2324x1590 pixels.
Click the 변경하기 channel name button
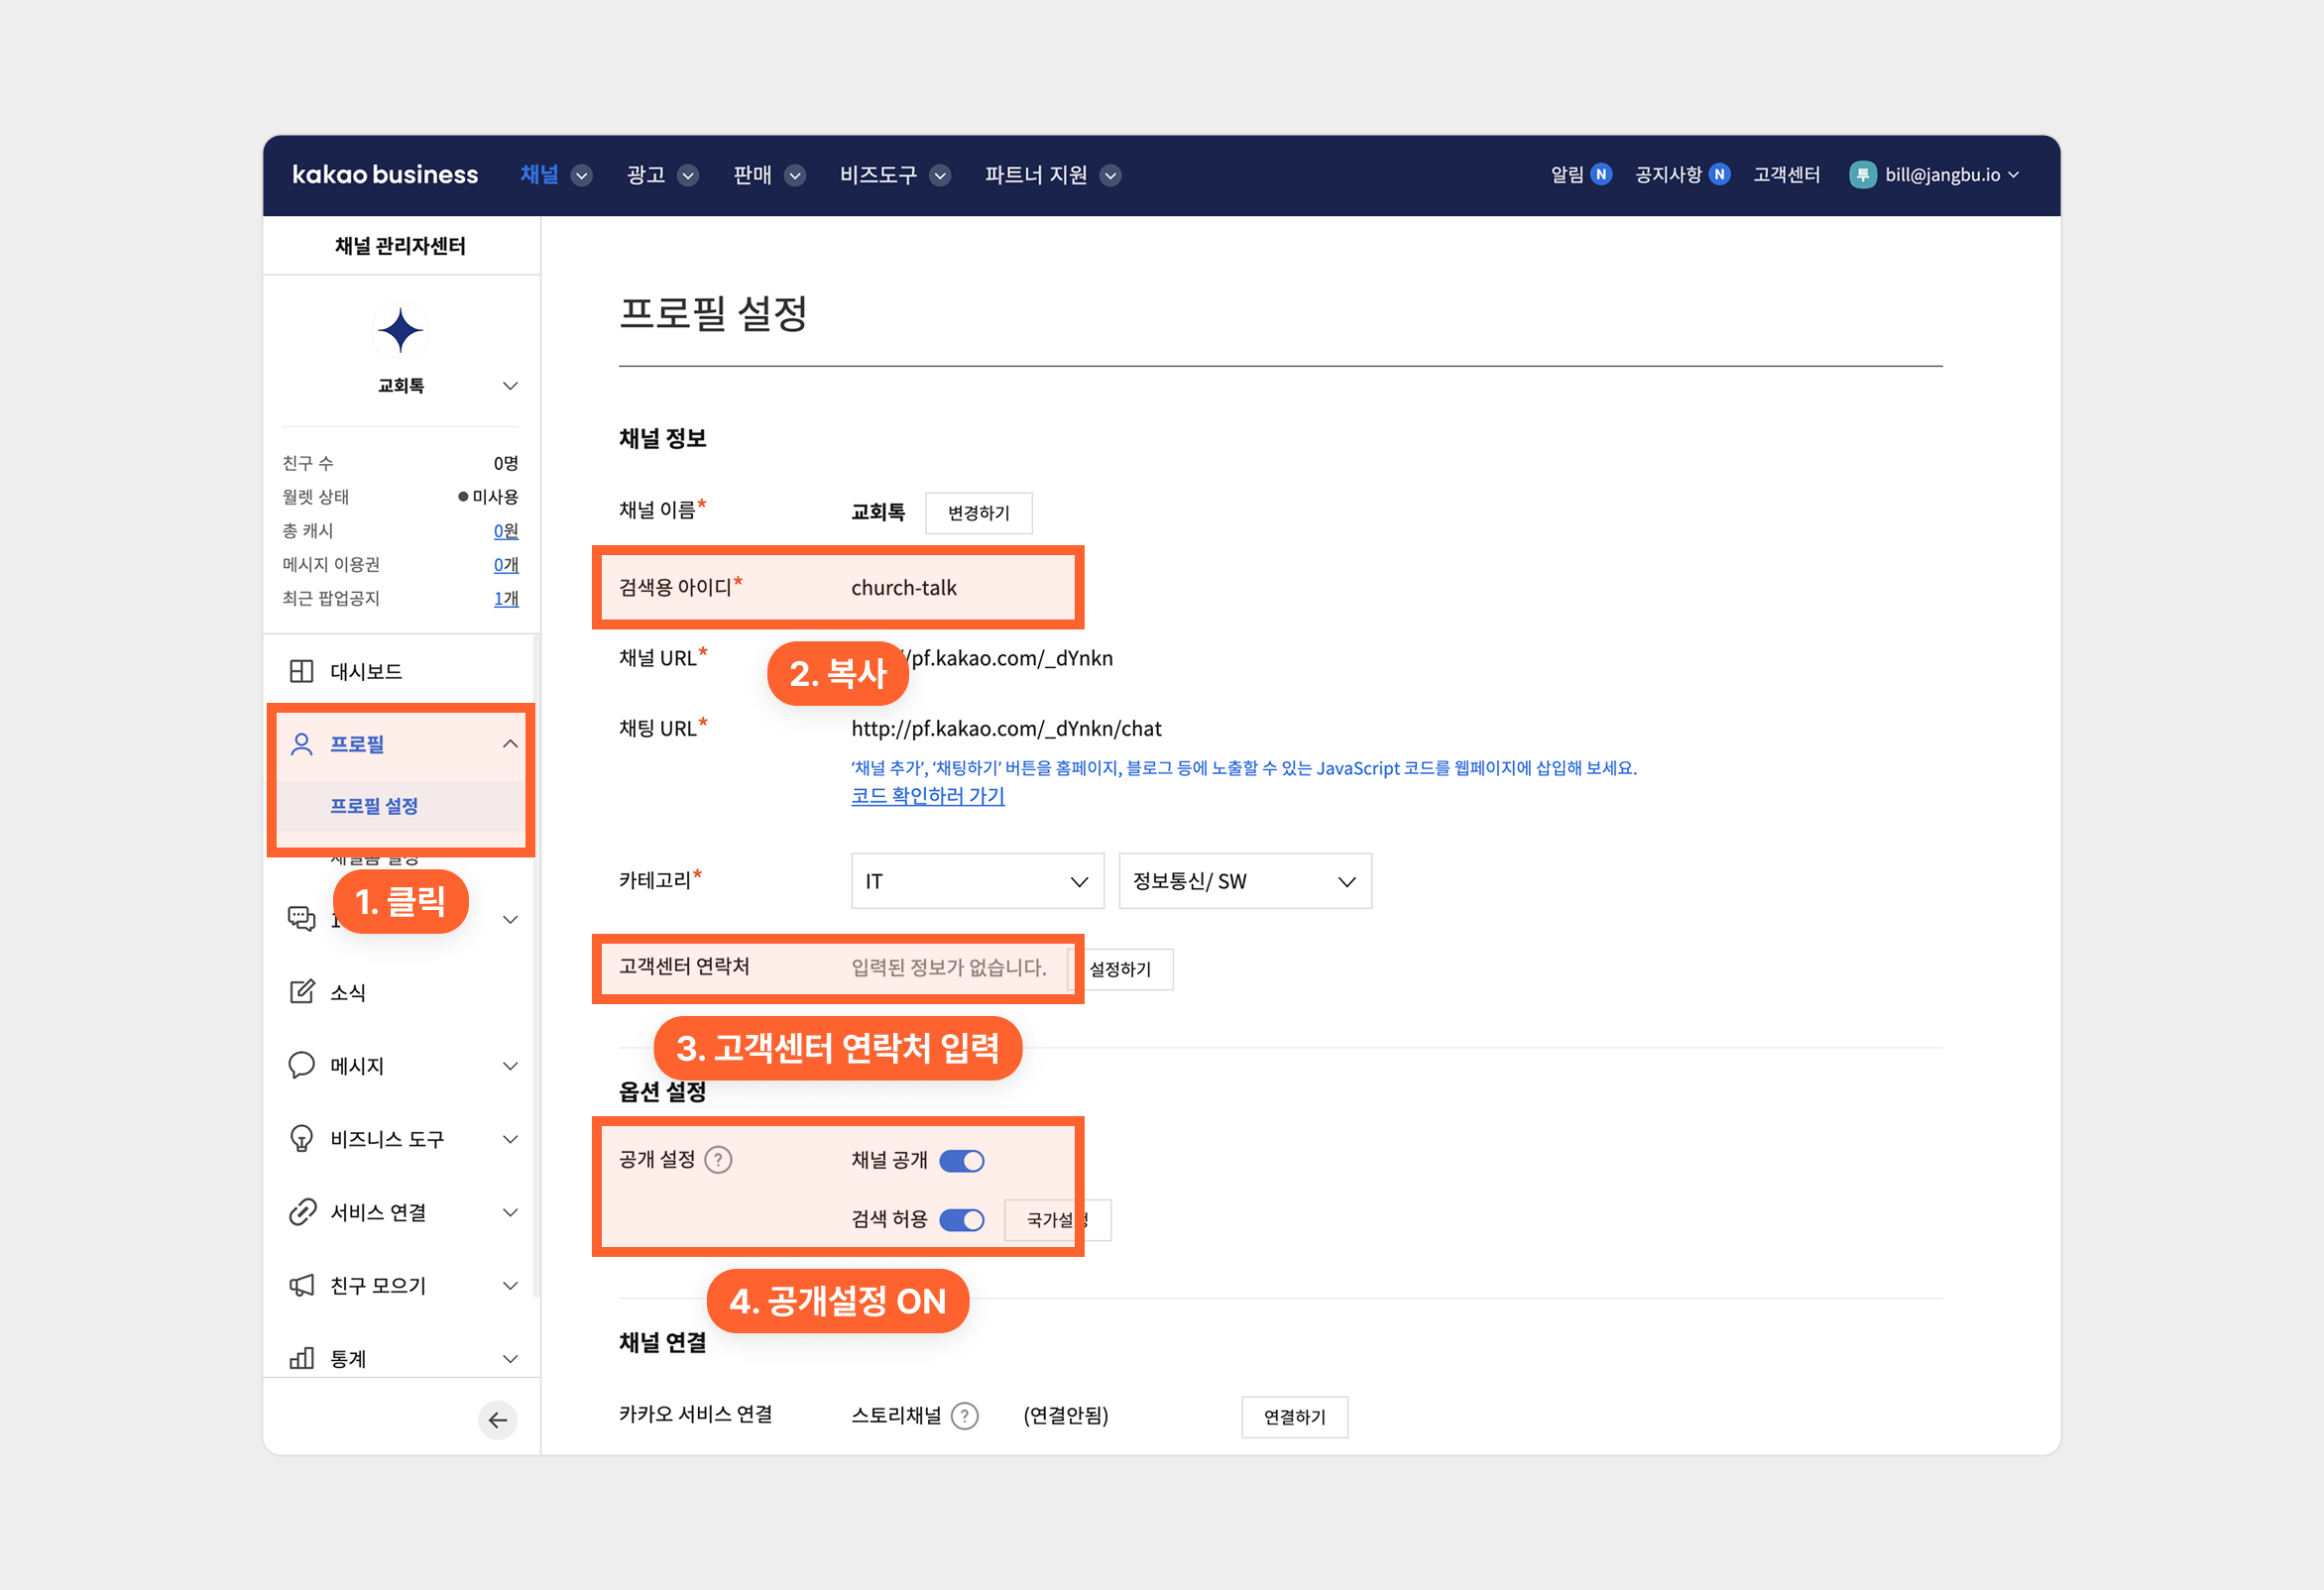tap(978, 513)
